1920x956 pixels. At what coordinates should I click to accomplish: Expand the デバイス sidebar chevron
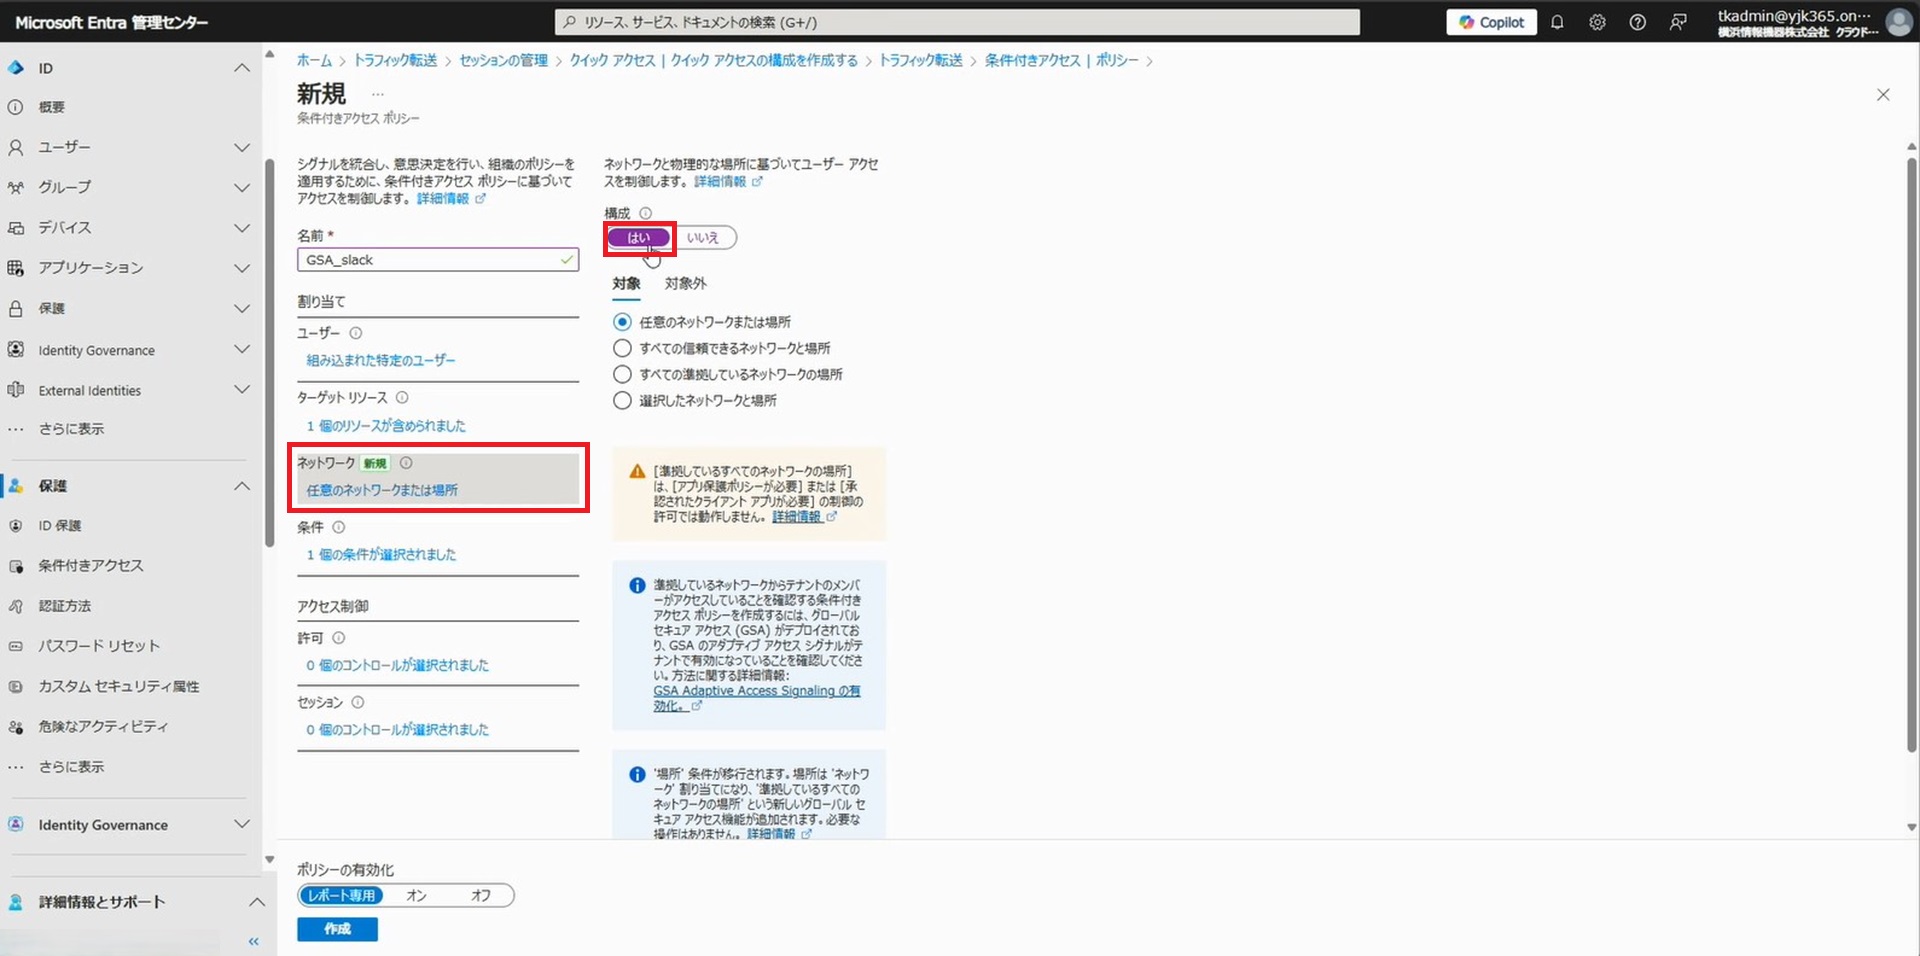click(x=242, y=228)
